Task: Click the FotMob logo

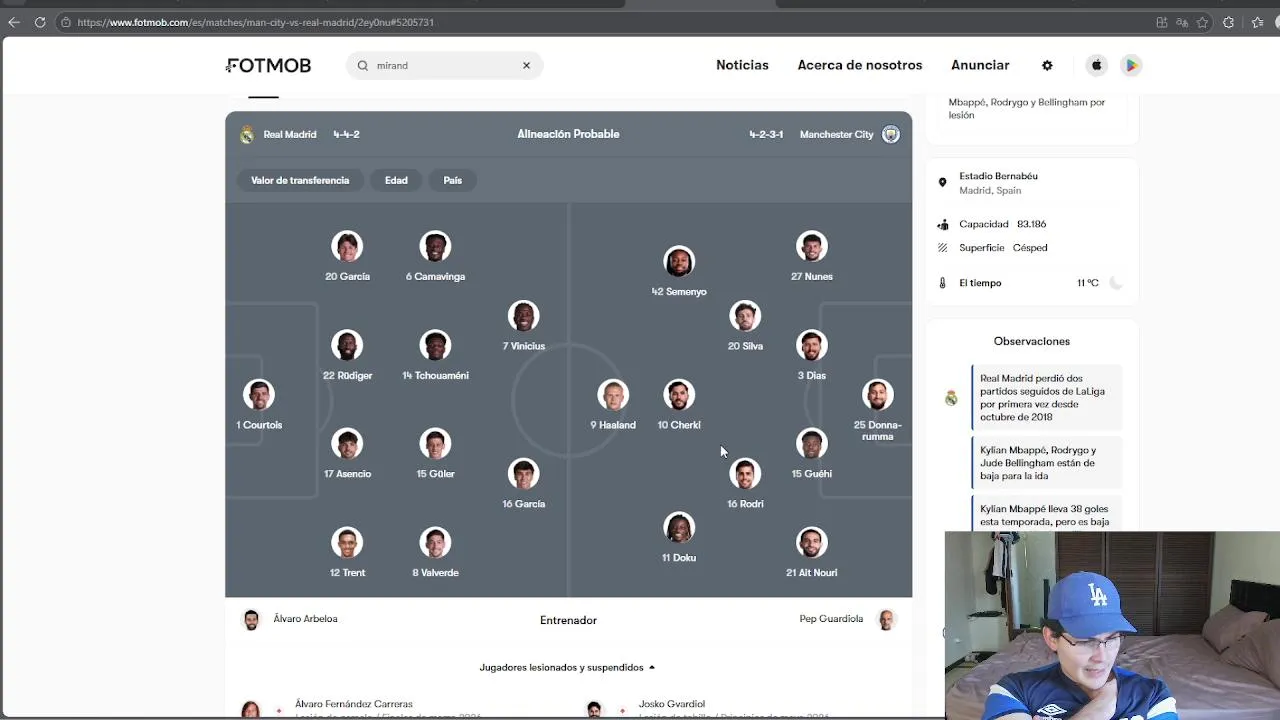Action: [x=268, y=65]
